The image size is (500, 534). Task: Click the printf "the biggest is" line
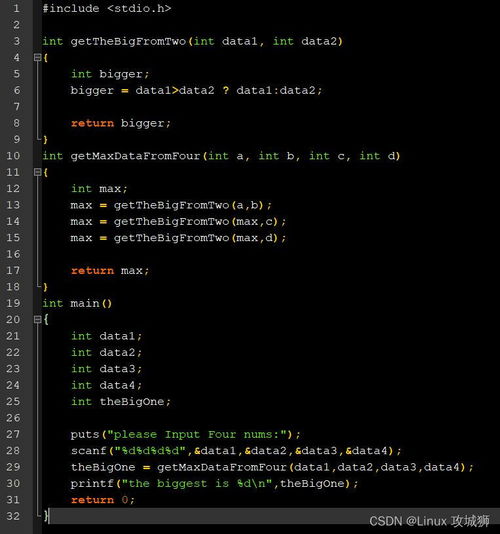214,483
